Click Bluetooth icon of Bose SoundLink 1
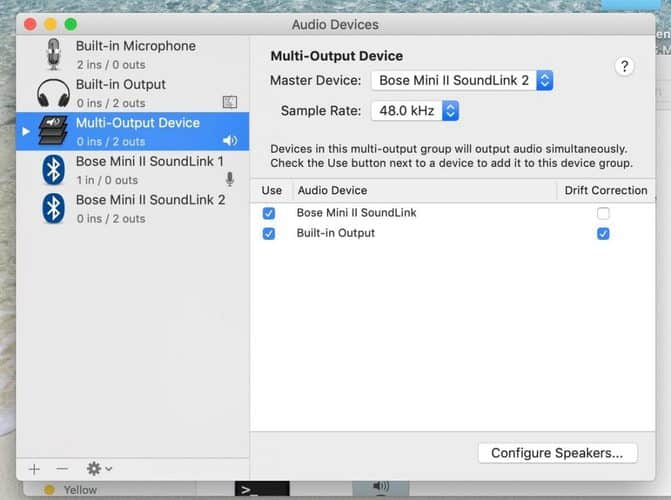Viewport: 671px width, 500px height. [53, 170]
